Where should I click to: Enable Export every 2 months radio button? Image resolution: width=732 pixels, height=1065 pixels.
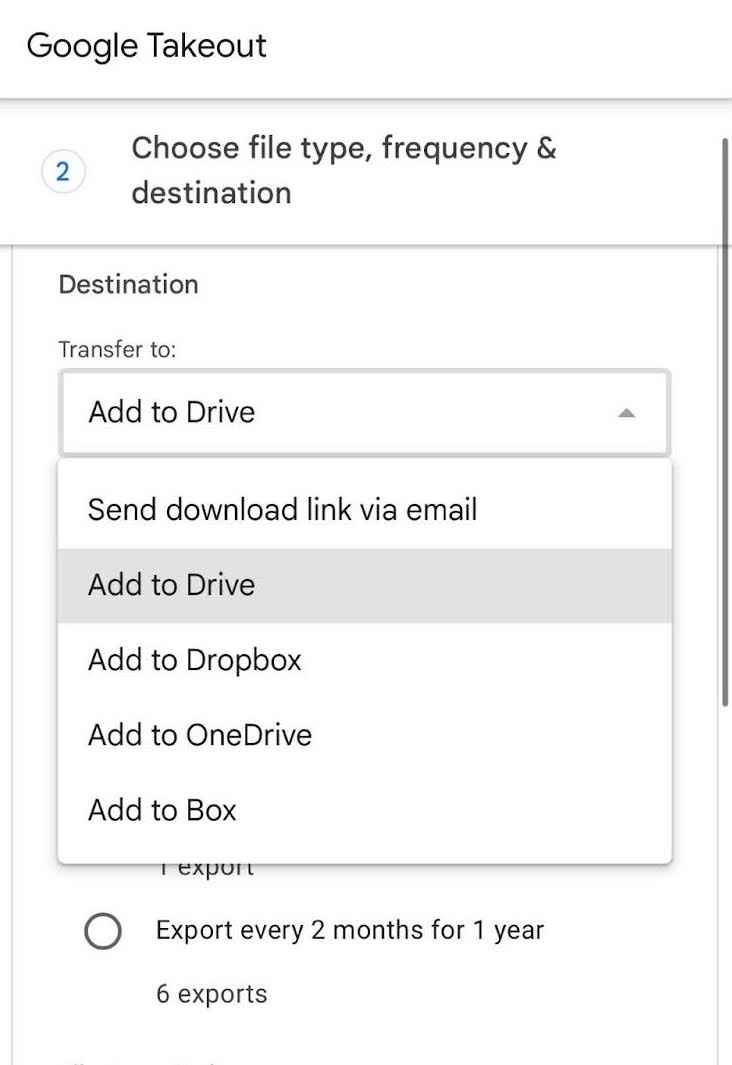coord(103,931)
